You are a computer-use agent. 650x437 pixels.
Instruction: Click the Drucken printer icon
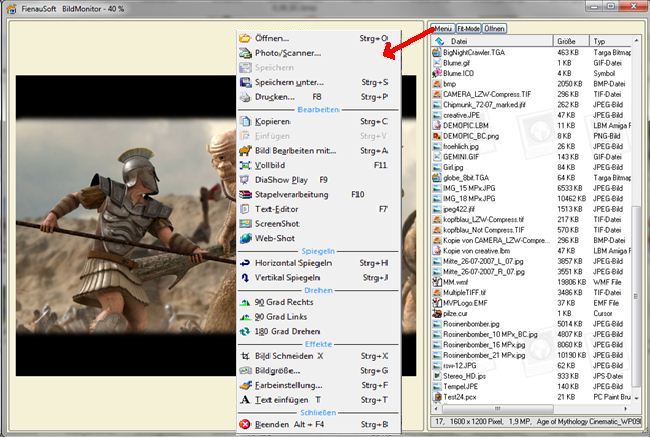pyautogui.click(x=246, y=96)
